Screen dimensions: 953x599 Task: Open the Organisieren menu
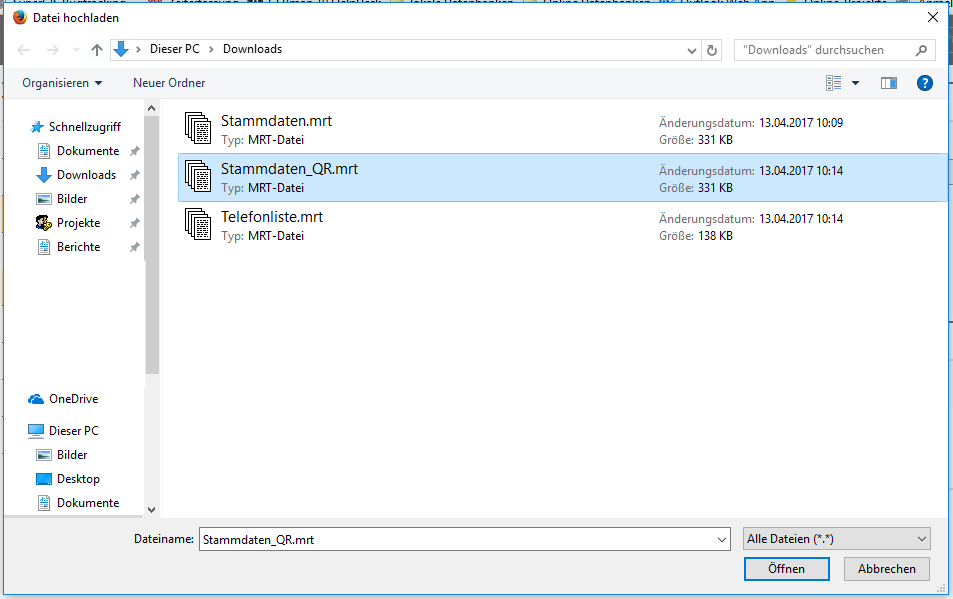point(62,83)
